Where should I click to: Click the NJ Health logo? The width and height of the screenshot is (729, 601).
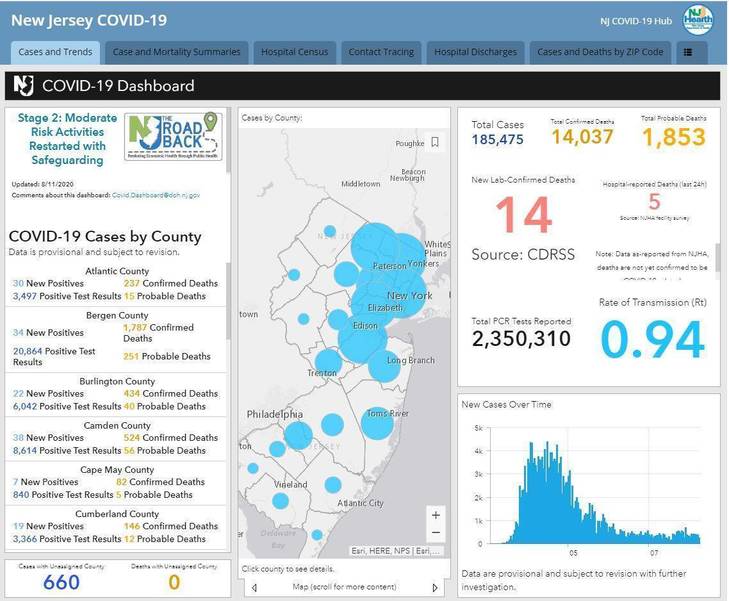tap(697, 20)
